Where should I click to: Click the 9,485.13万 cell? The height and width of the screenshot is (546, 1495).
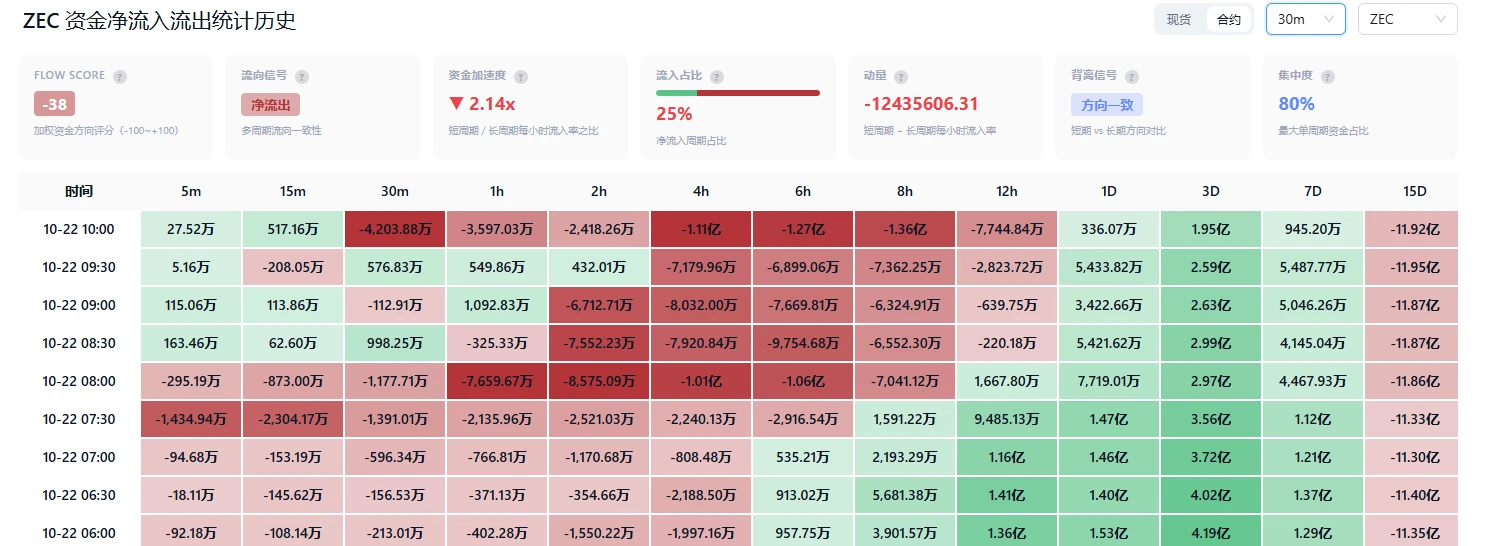click(x=1007, y=419)
